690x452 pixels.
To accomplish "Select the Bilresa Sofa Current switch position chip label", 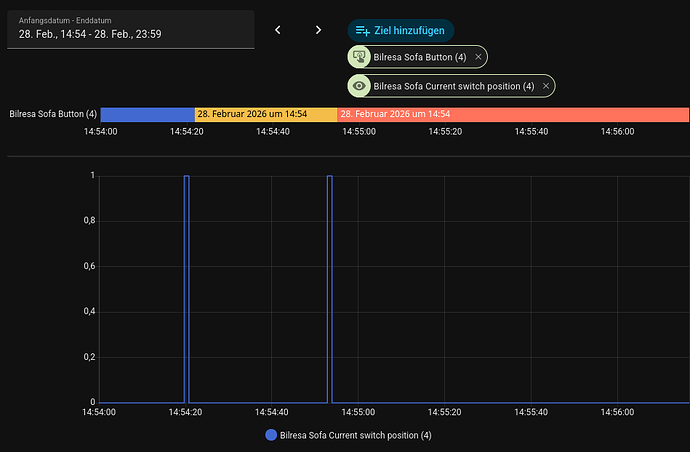I will pos(452,86).
